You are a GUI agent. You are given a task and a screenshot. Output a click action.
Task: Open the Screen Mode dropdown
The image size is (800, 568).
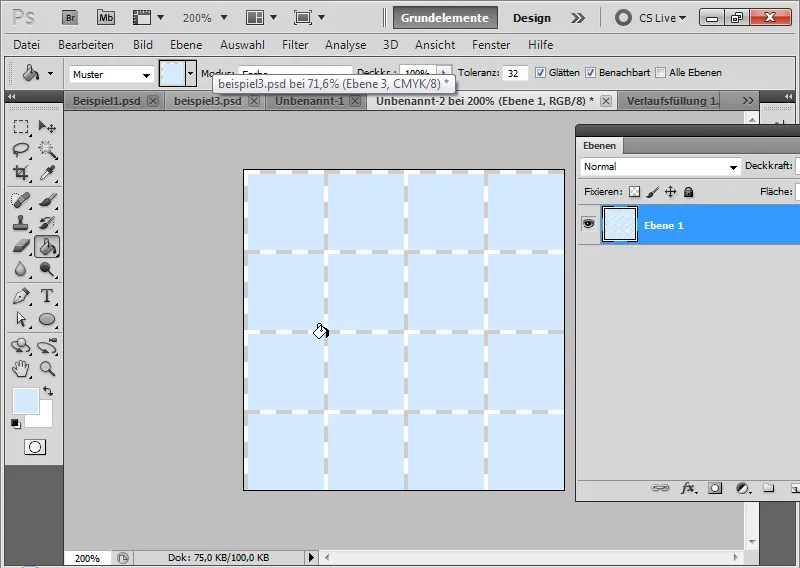(309, 18)
